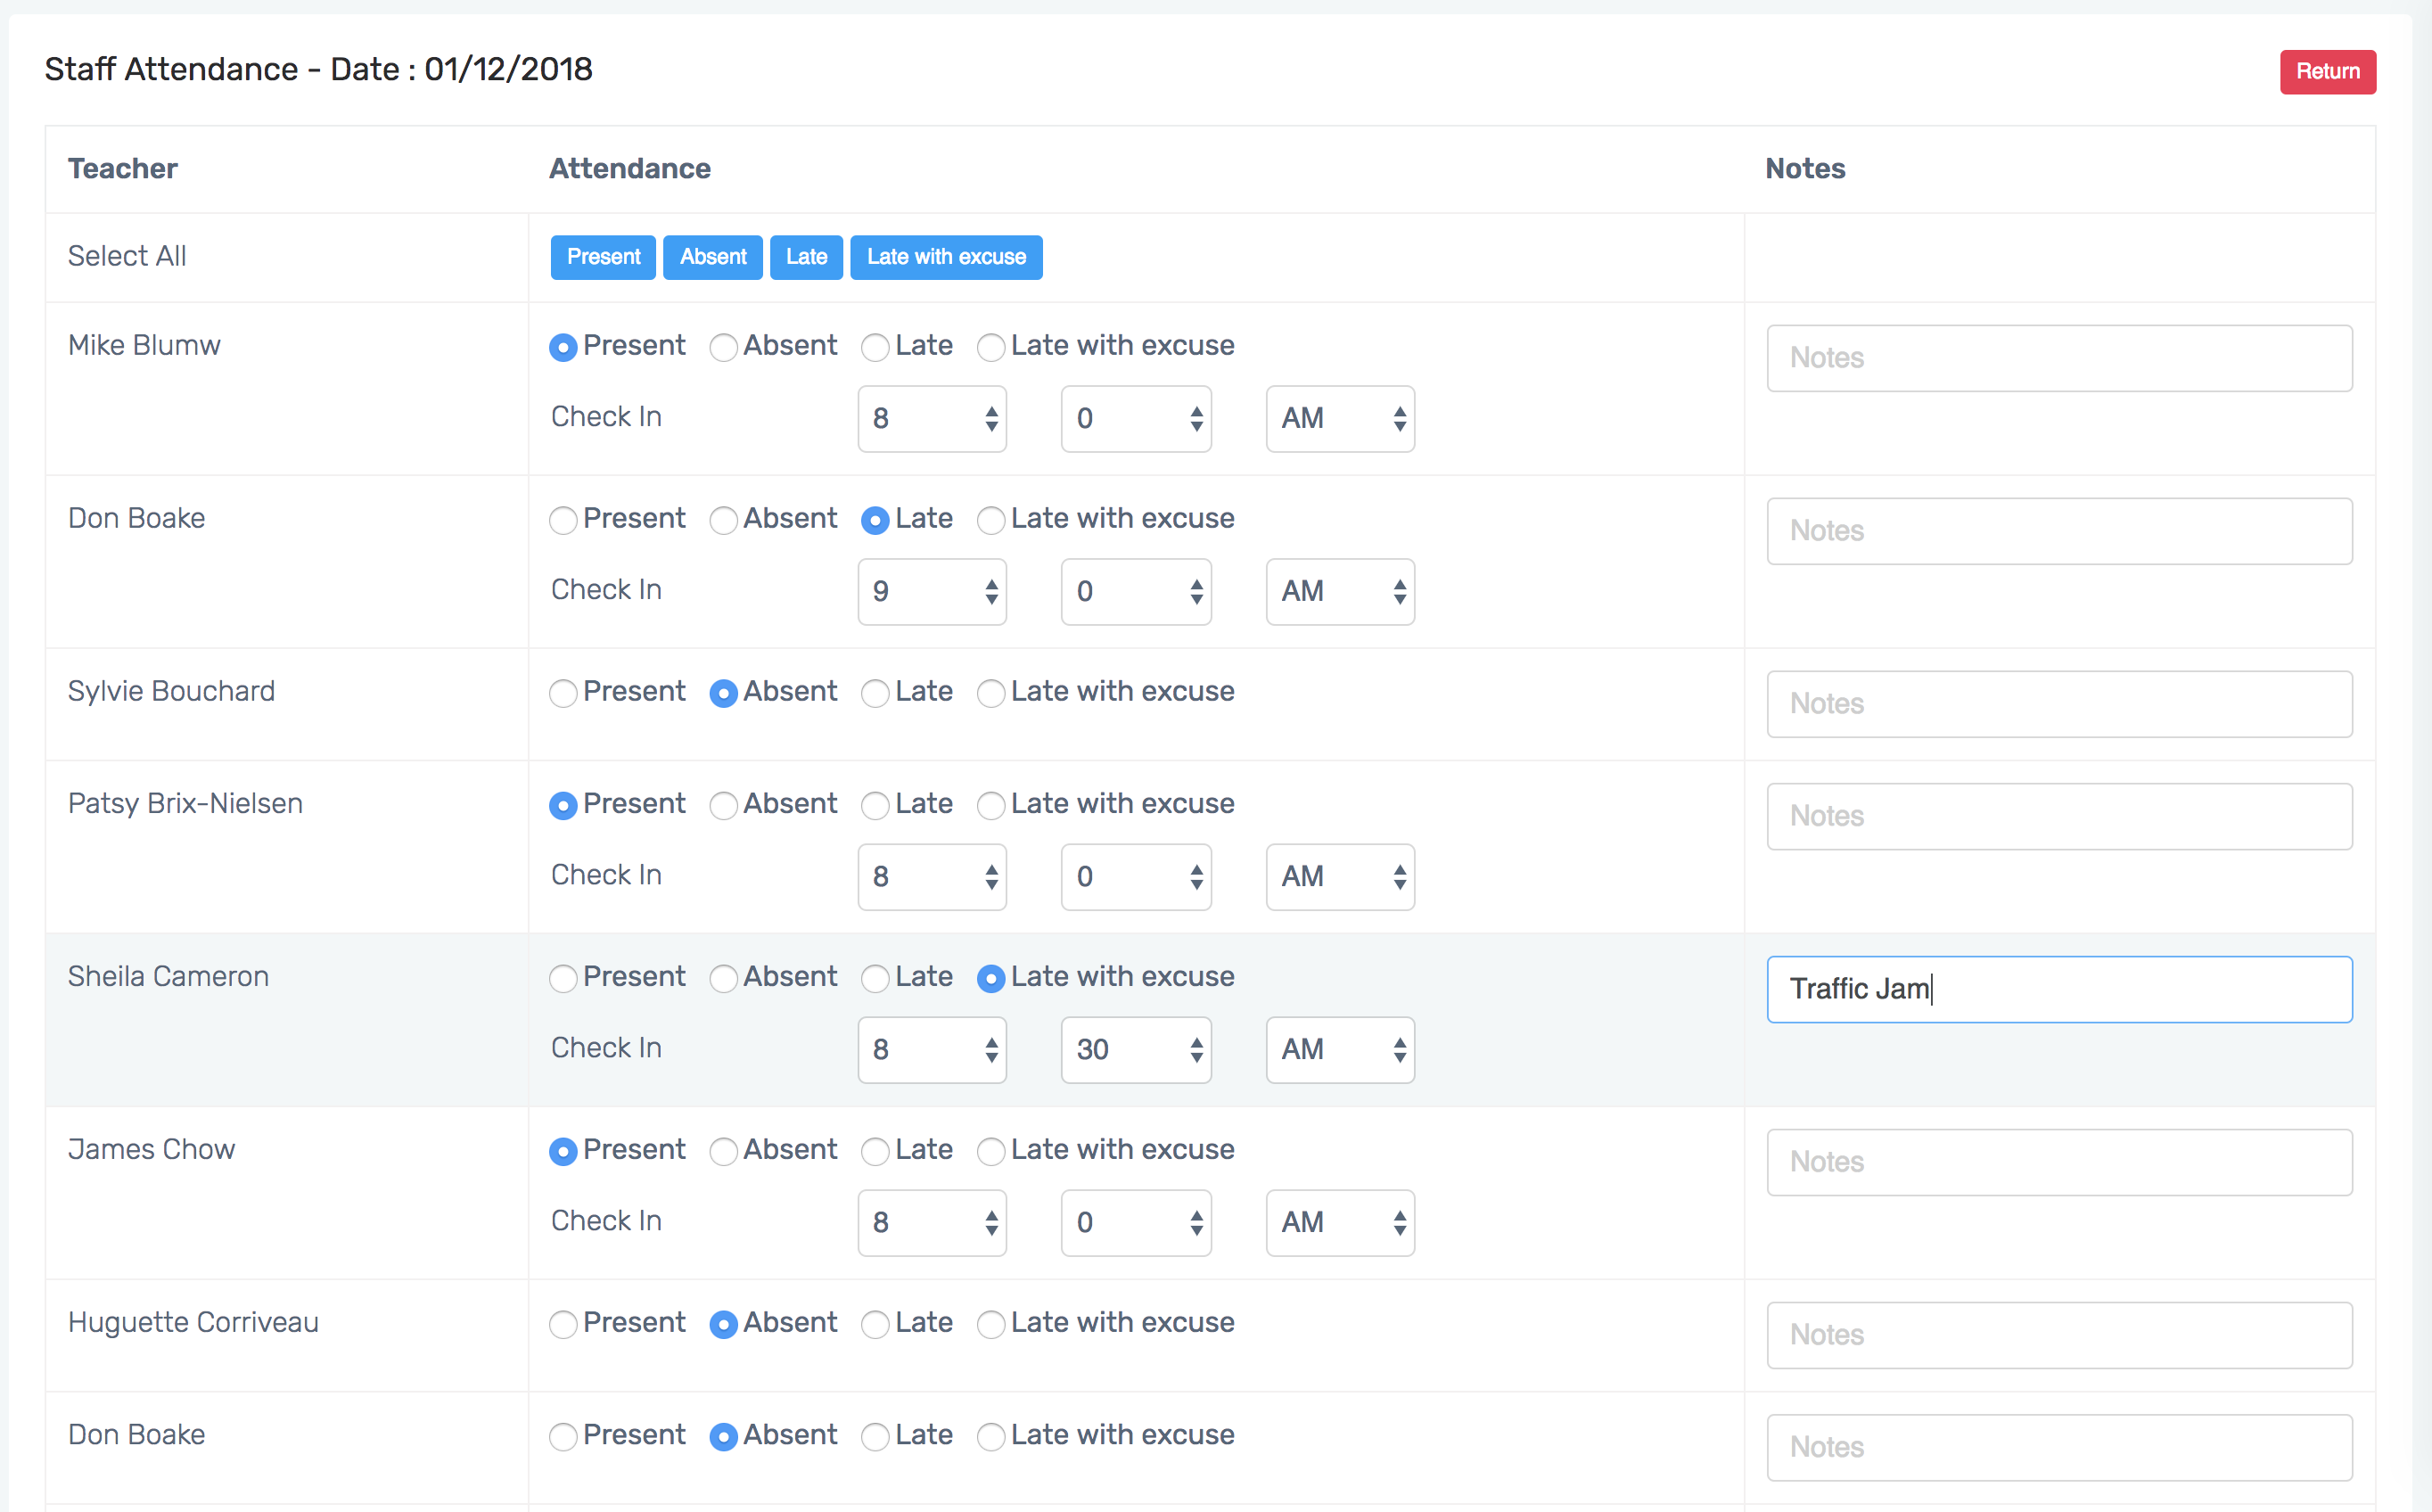Select Late for James Chow

pos(875,1151)
